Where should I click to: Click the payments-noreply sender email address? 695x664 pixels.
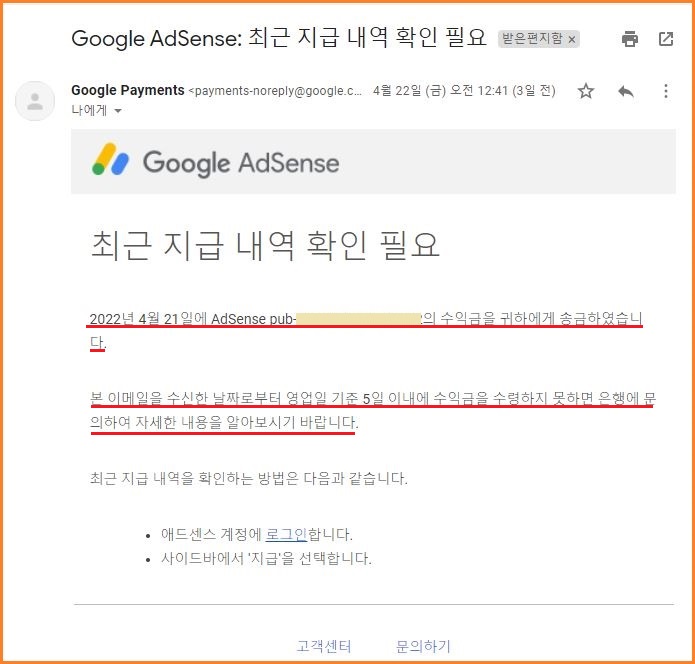coord(275,91)
